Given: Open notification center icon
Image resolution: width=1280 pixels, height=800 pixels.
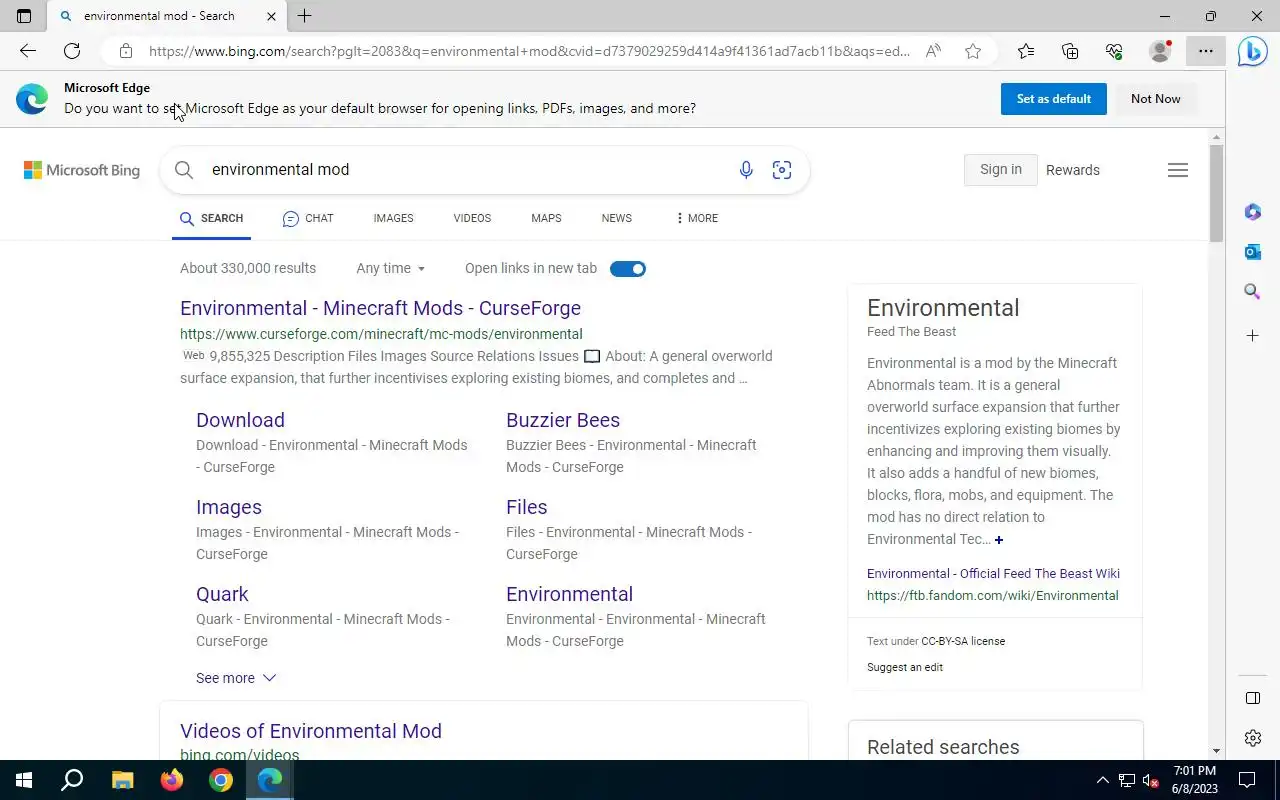Looking at the screenshot, I should [x=1247, y=780].
